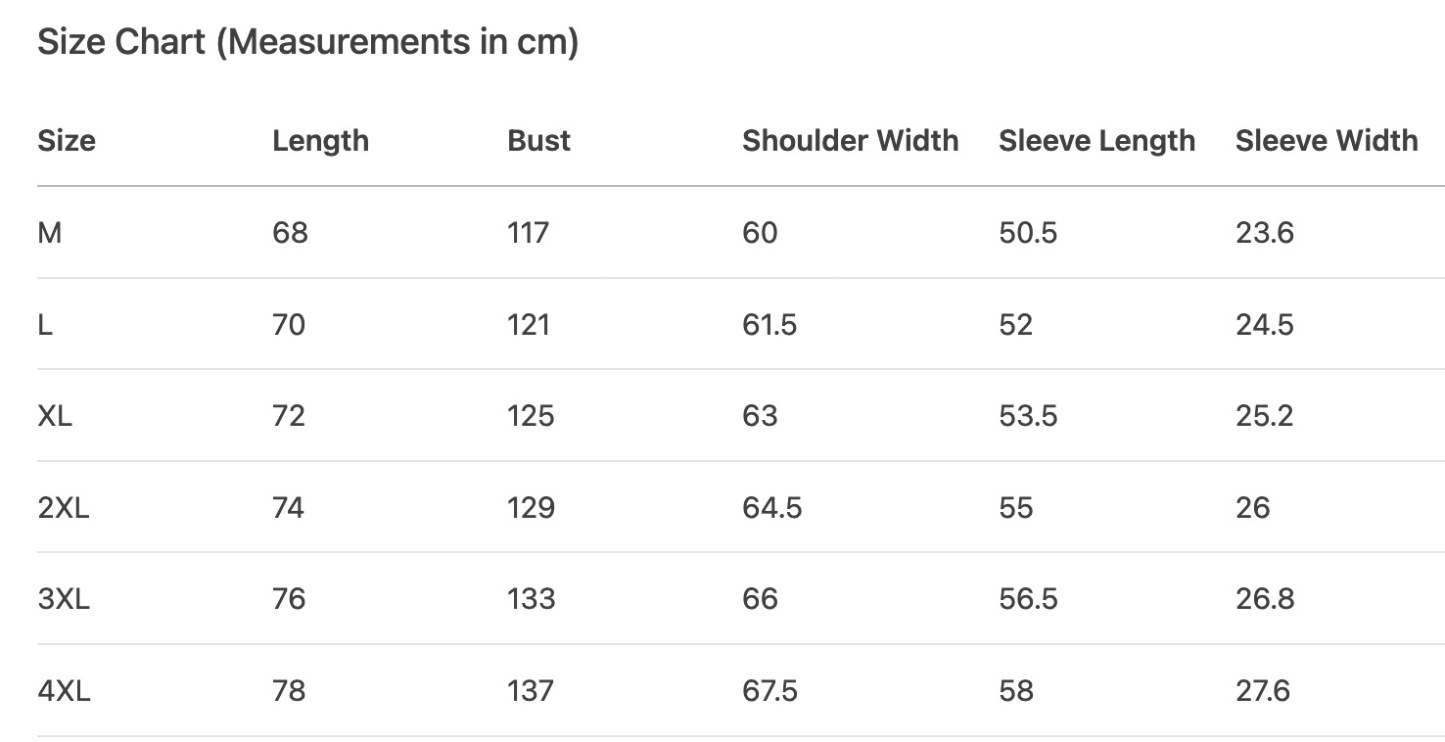Image resolution: width=1445 pixels, height=742 pixels.
Task: Click the XL size row label
Action: pyautogui.click(x=55, y=416)
